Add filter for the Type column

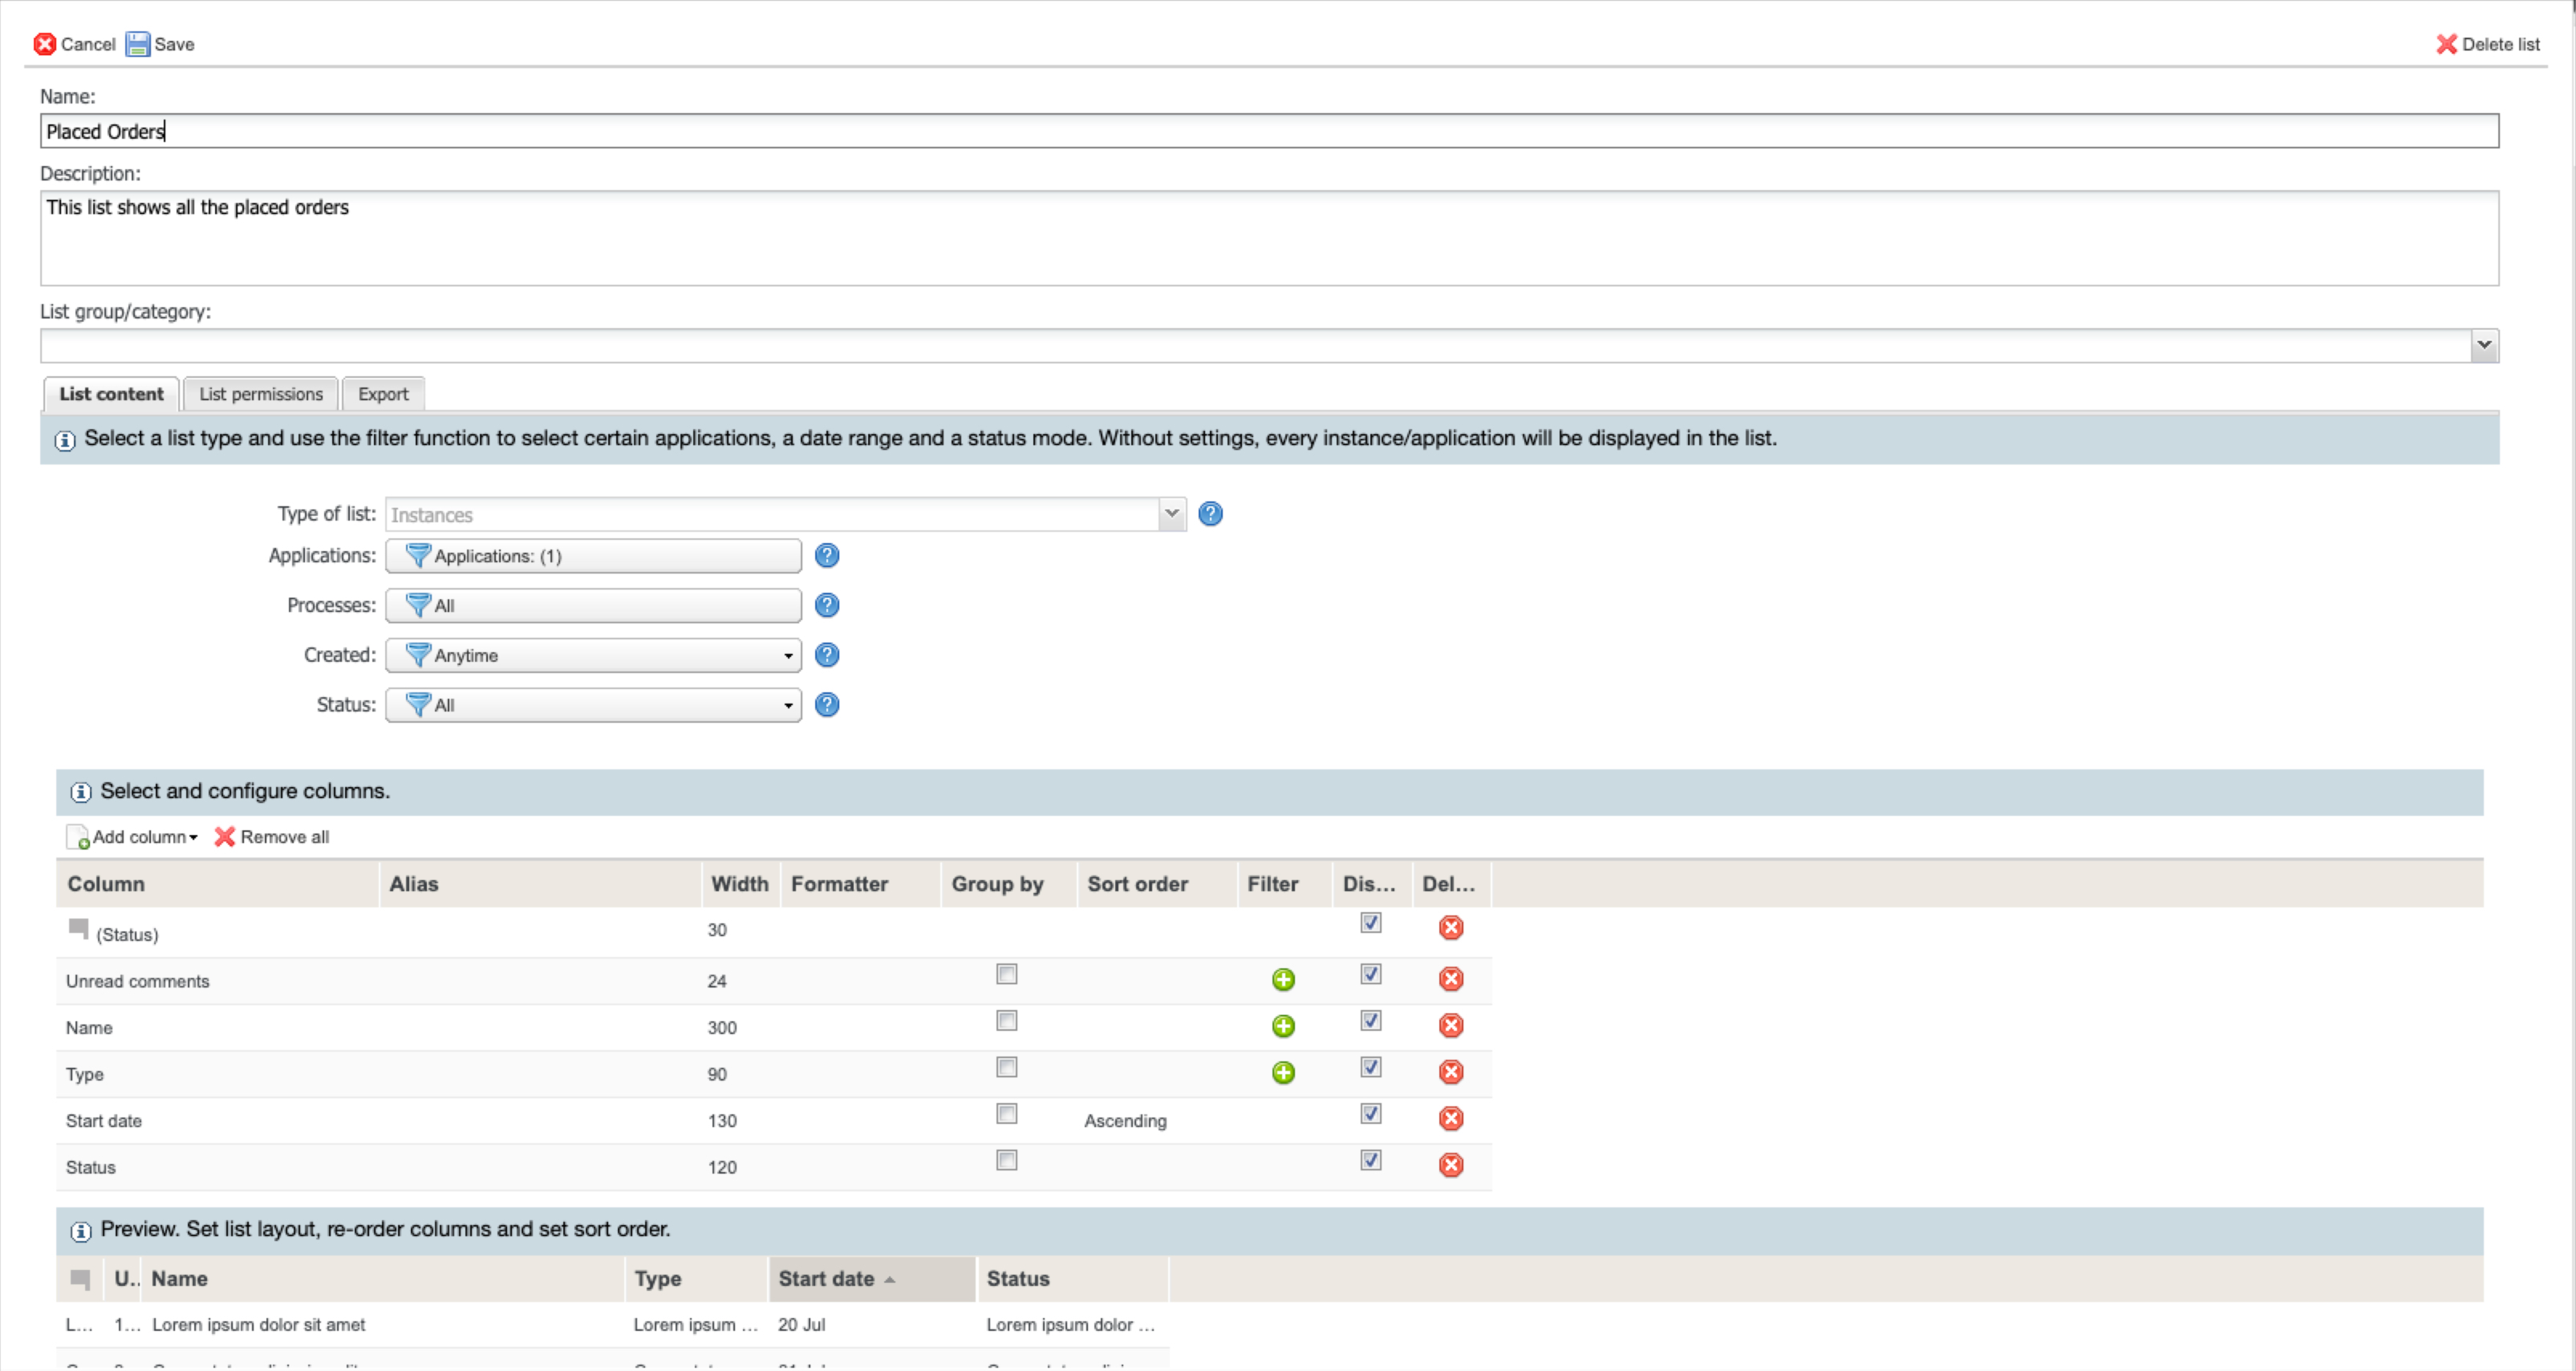pyautogui.click(x=1283, y=1073)
